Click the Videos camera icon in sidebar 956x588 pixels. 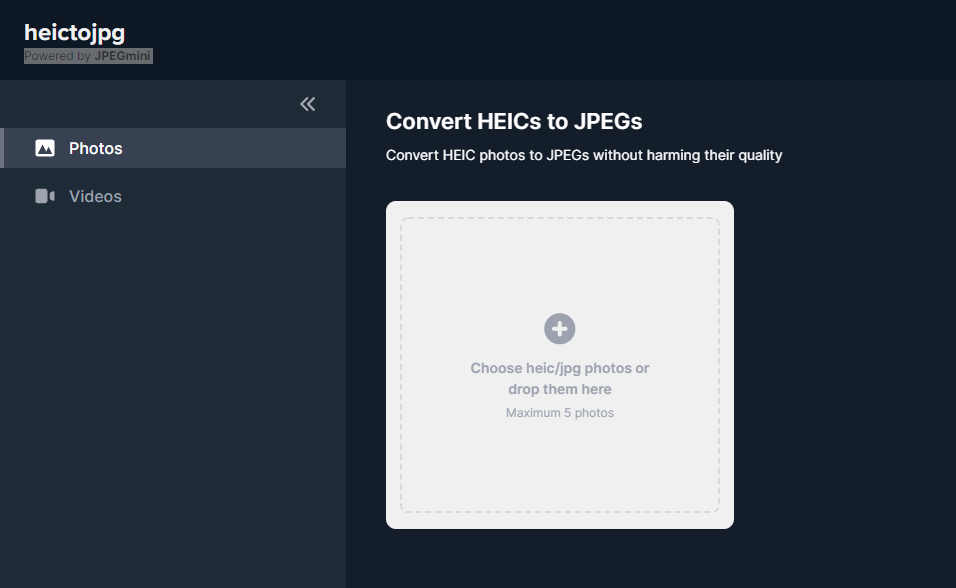coord(45,196)
